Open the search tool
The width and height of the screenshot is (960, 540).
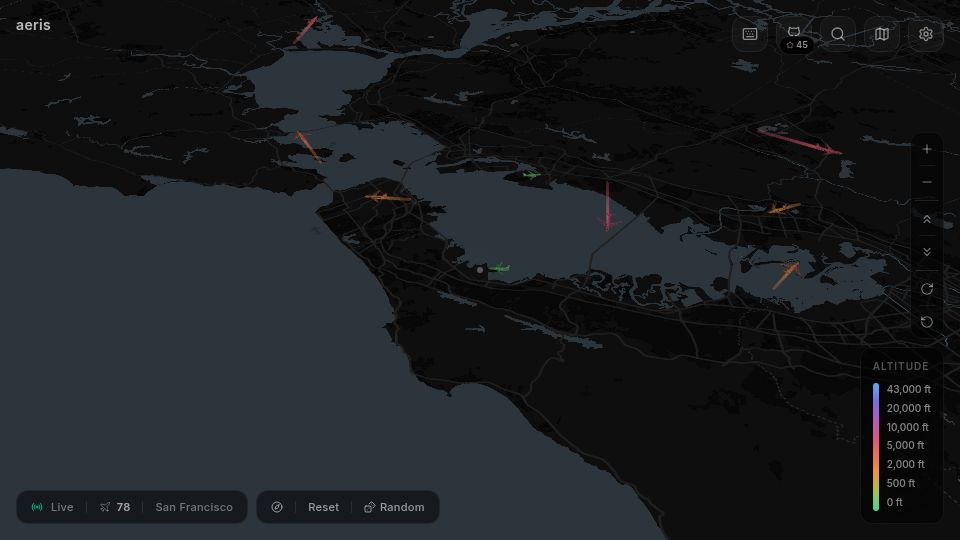[838, 34]
